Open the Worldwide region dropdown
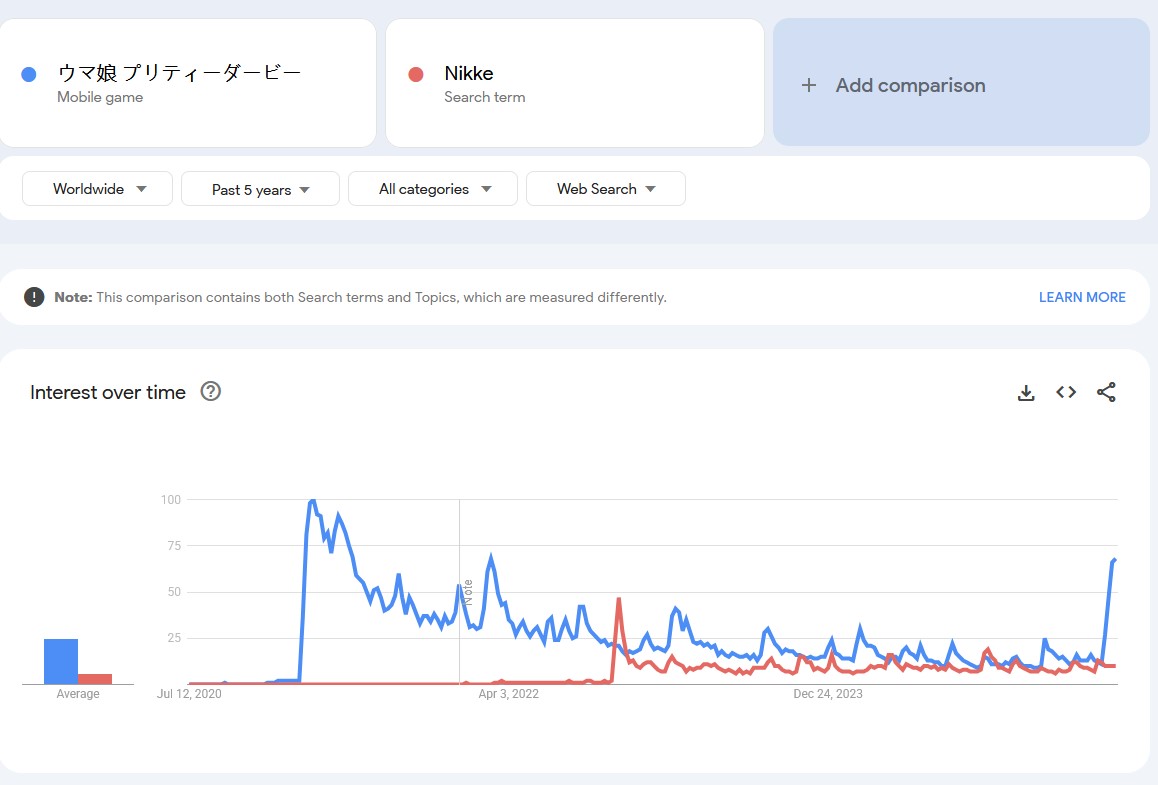Screen dimensions: 1158x785 [97, 189]
